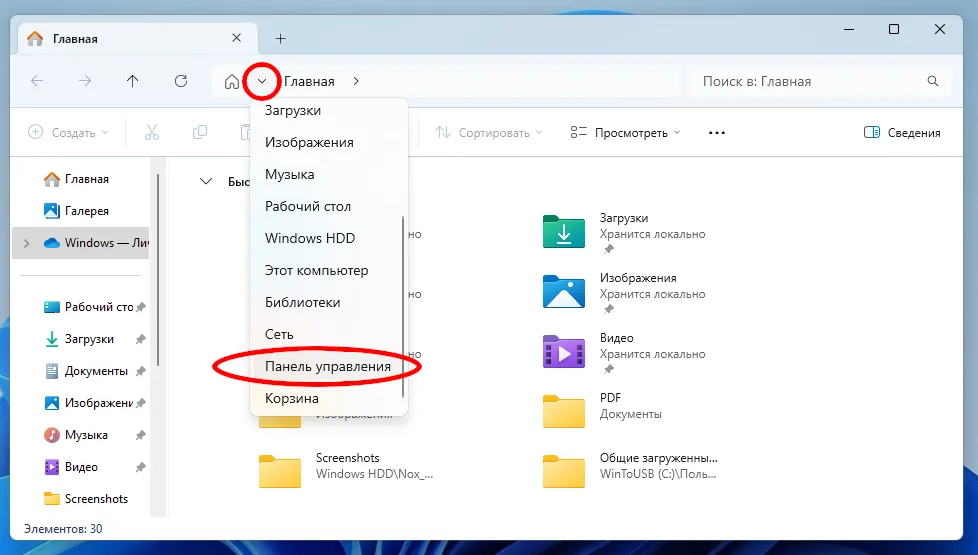978x555 pixels.
Task: Click the home icon in address bar
Action: [x=231, y=82]
